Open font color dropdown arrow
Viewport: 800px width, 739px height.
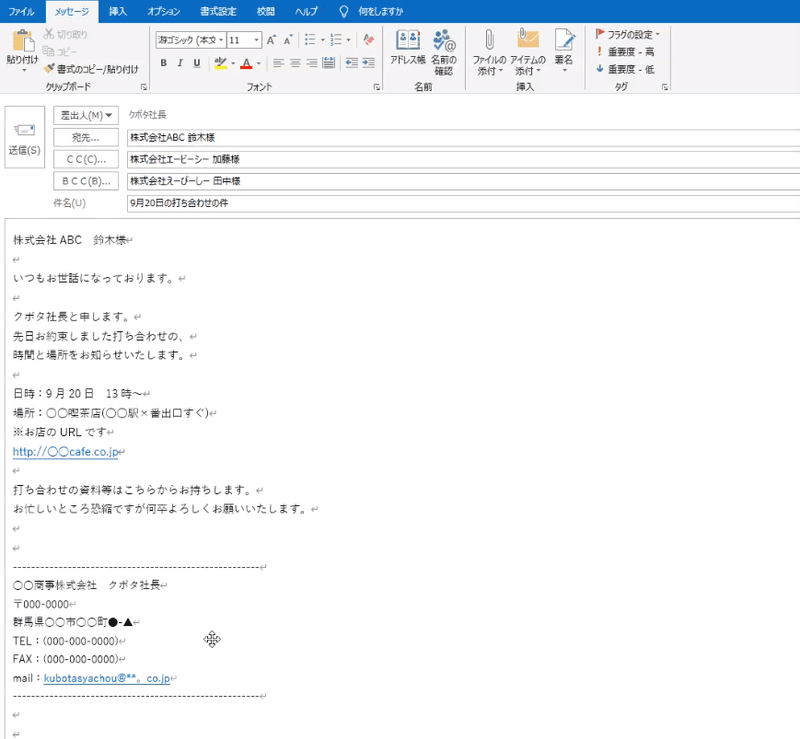[259, 63]
